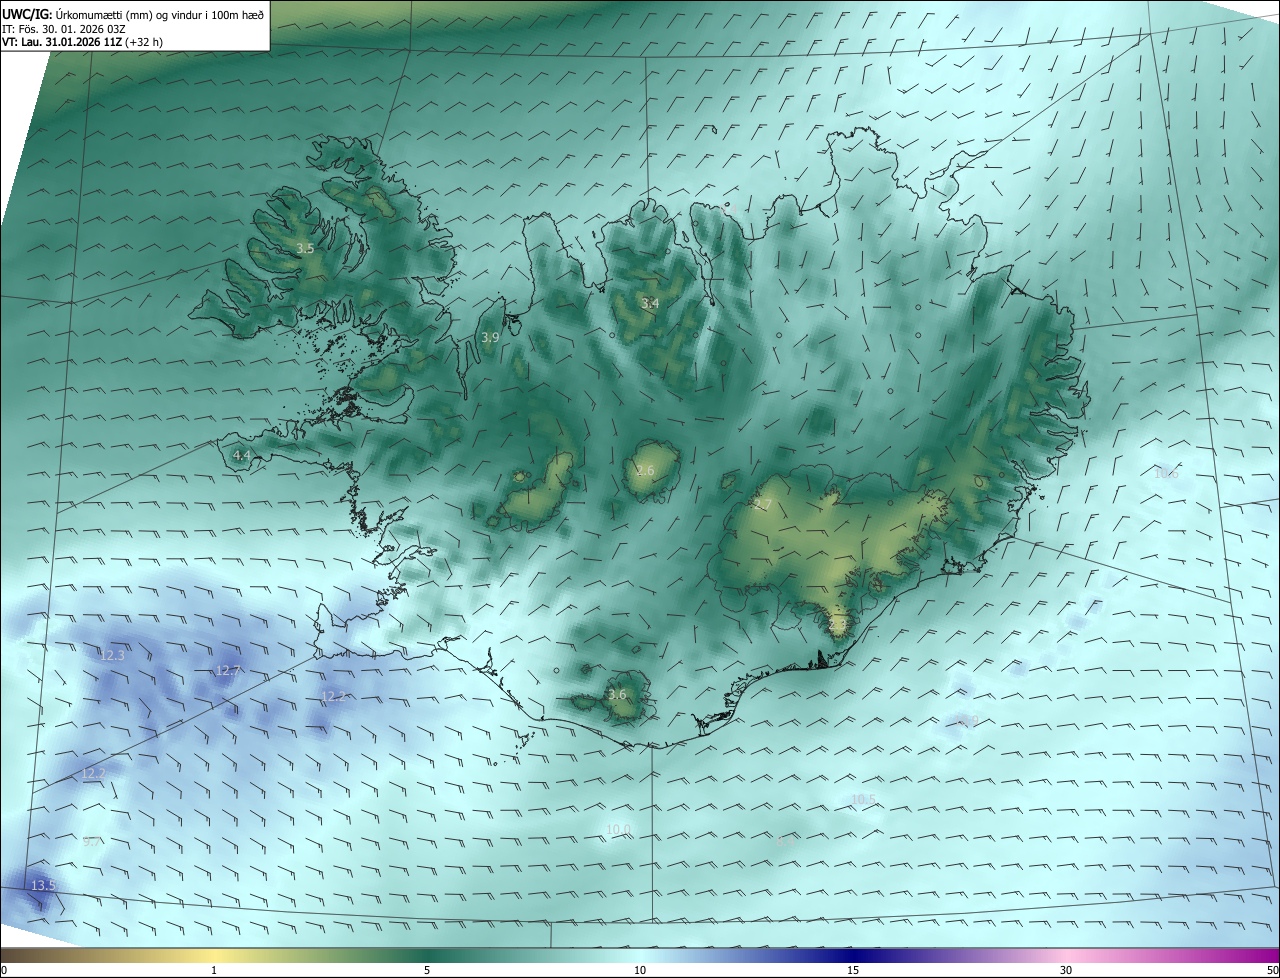Image resolution: width=1280 pixels, height=978 pixels.
Task: Select the 3.4 value label in north Iceland
Action: [650, 303]
